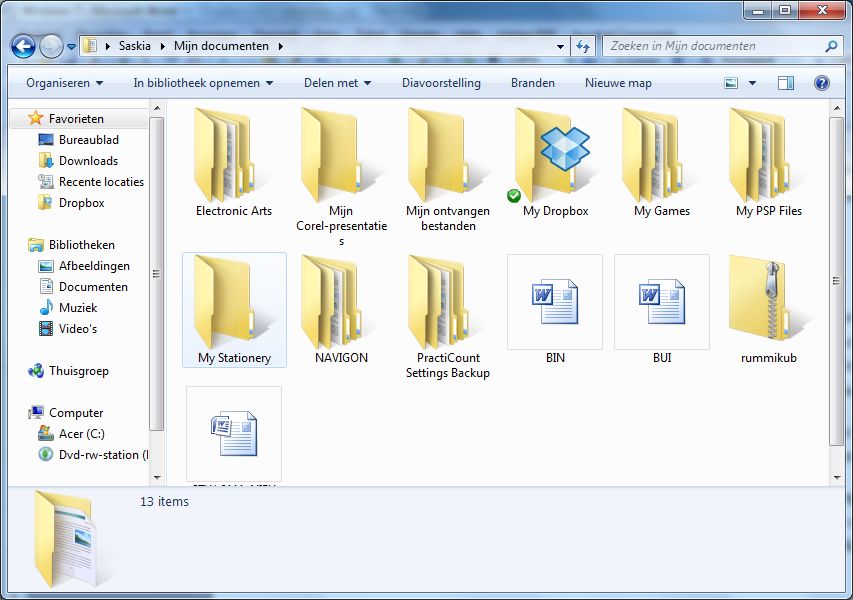This screenshot has height=600, width=853.
Task: Open the Documenten library
Action: pos(83,287)
